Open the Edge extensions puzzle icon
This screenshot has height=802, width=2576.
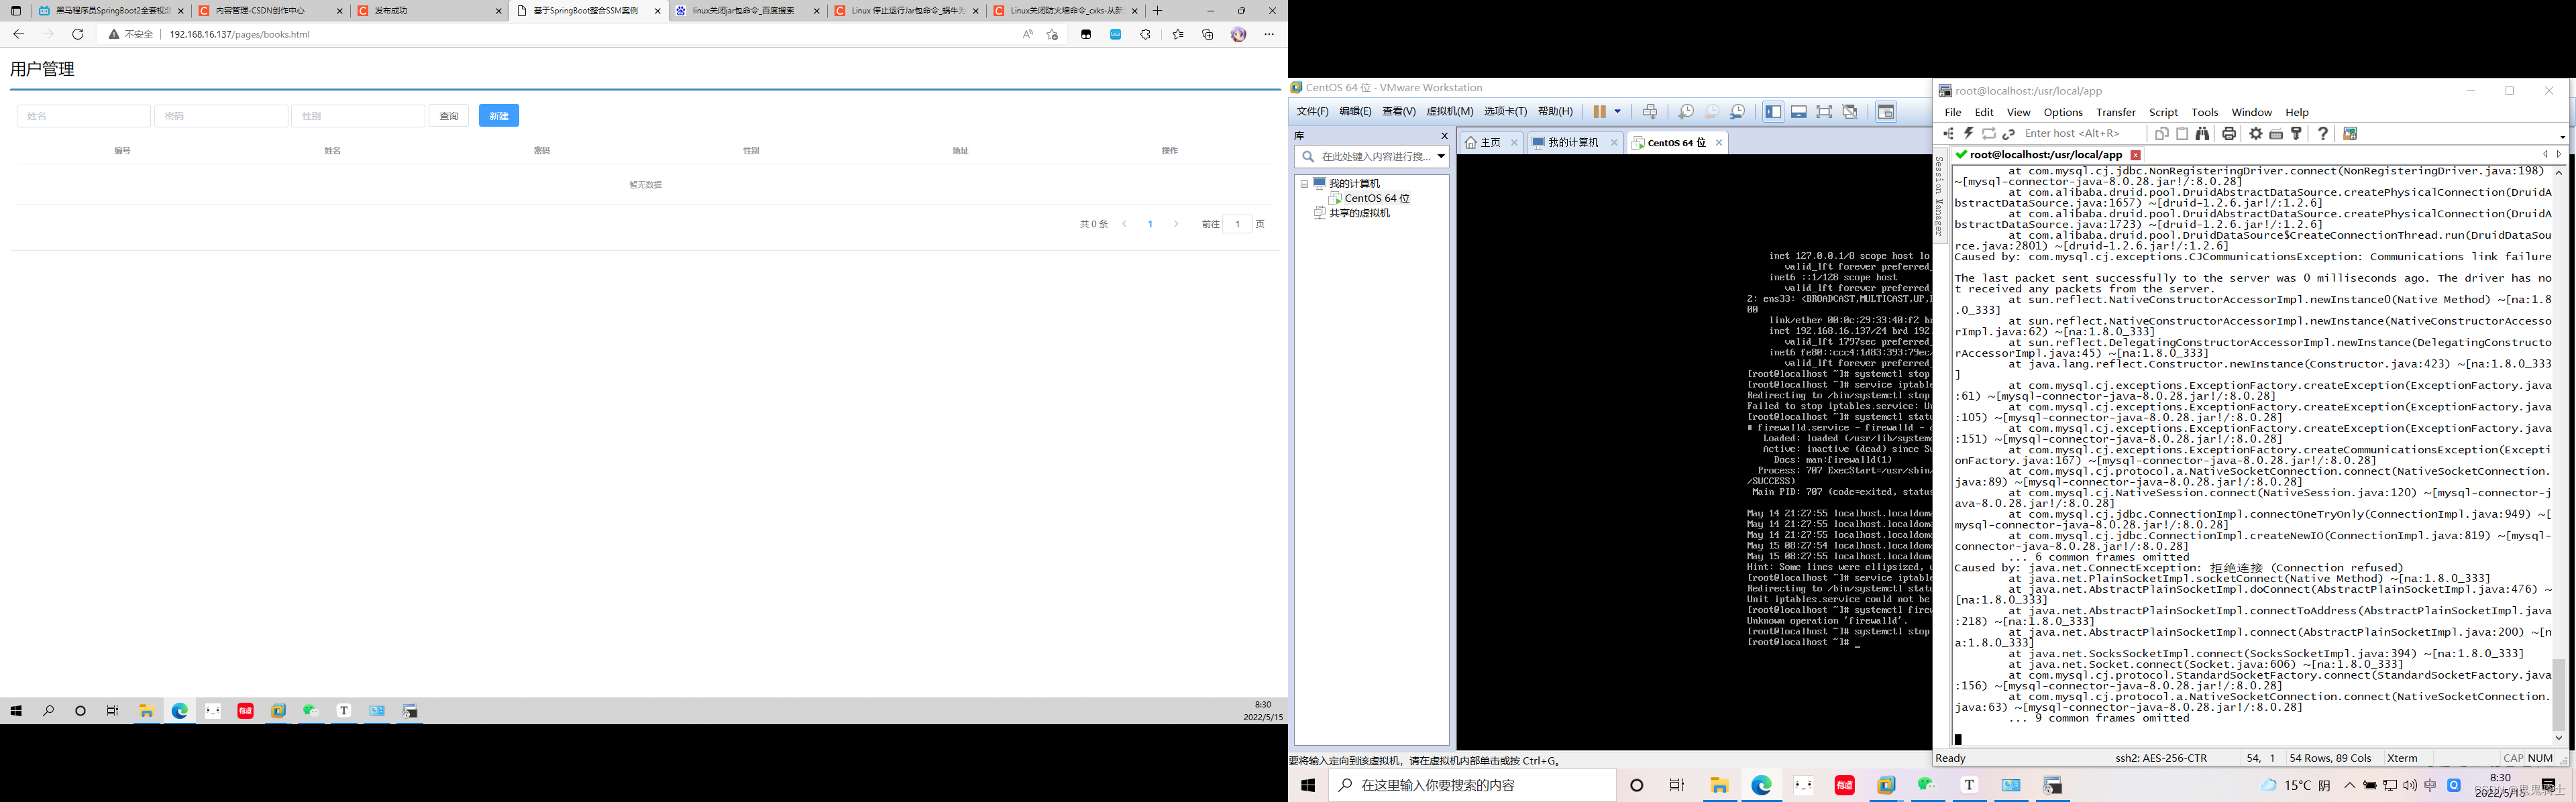click(1145, 34)
